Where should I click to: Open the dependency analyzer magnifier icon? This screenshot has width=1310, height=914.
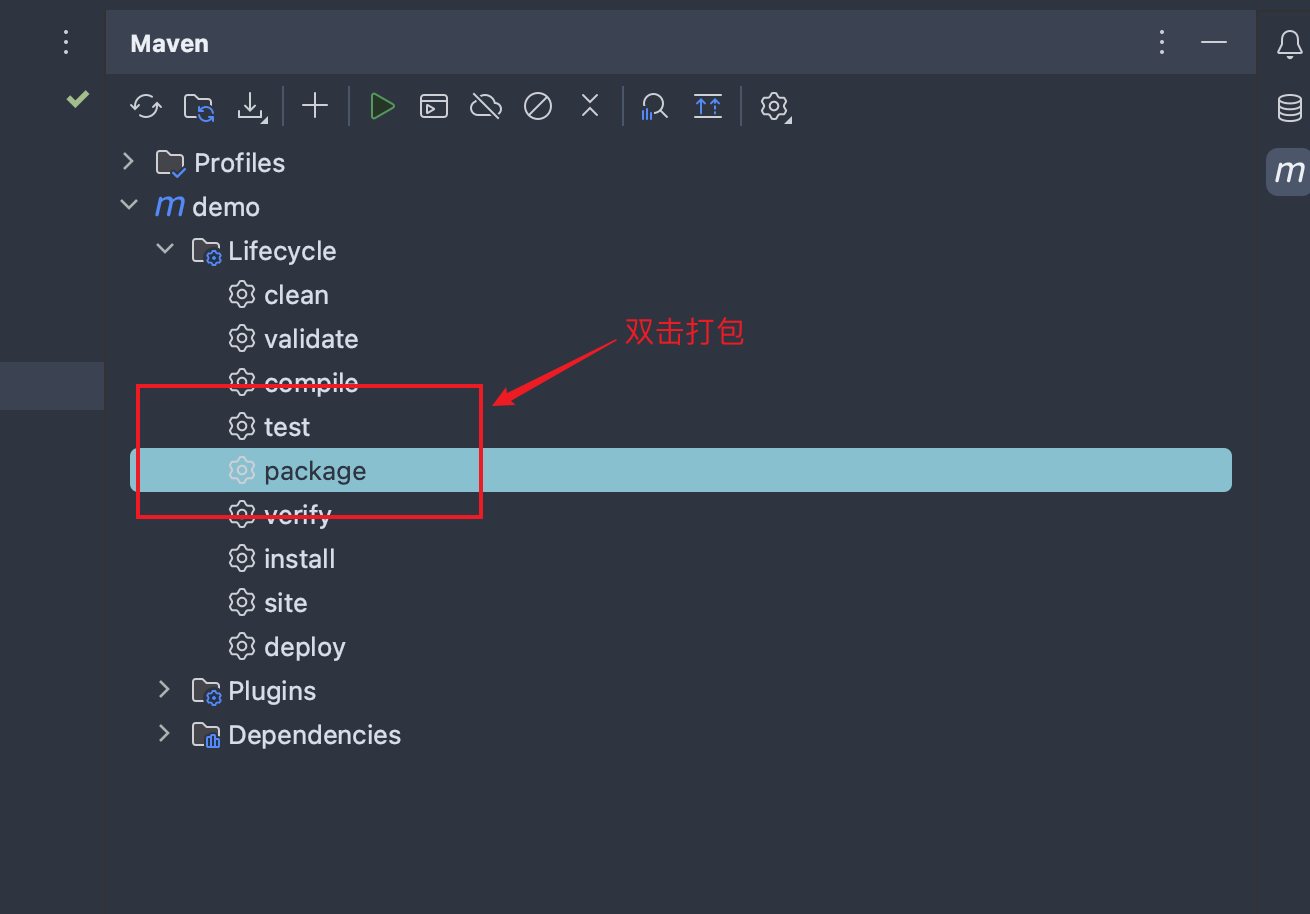pos(654,106)
